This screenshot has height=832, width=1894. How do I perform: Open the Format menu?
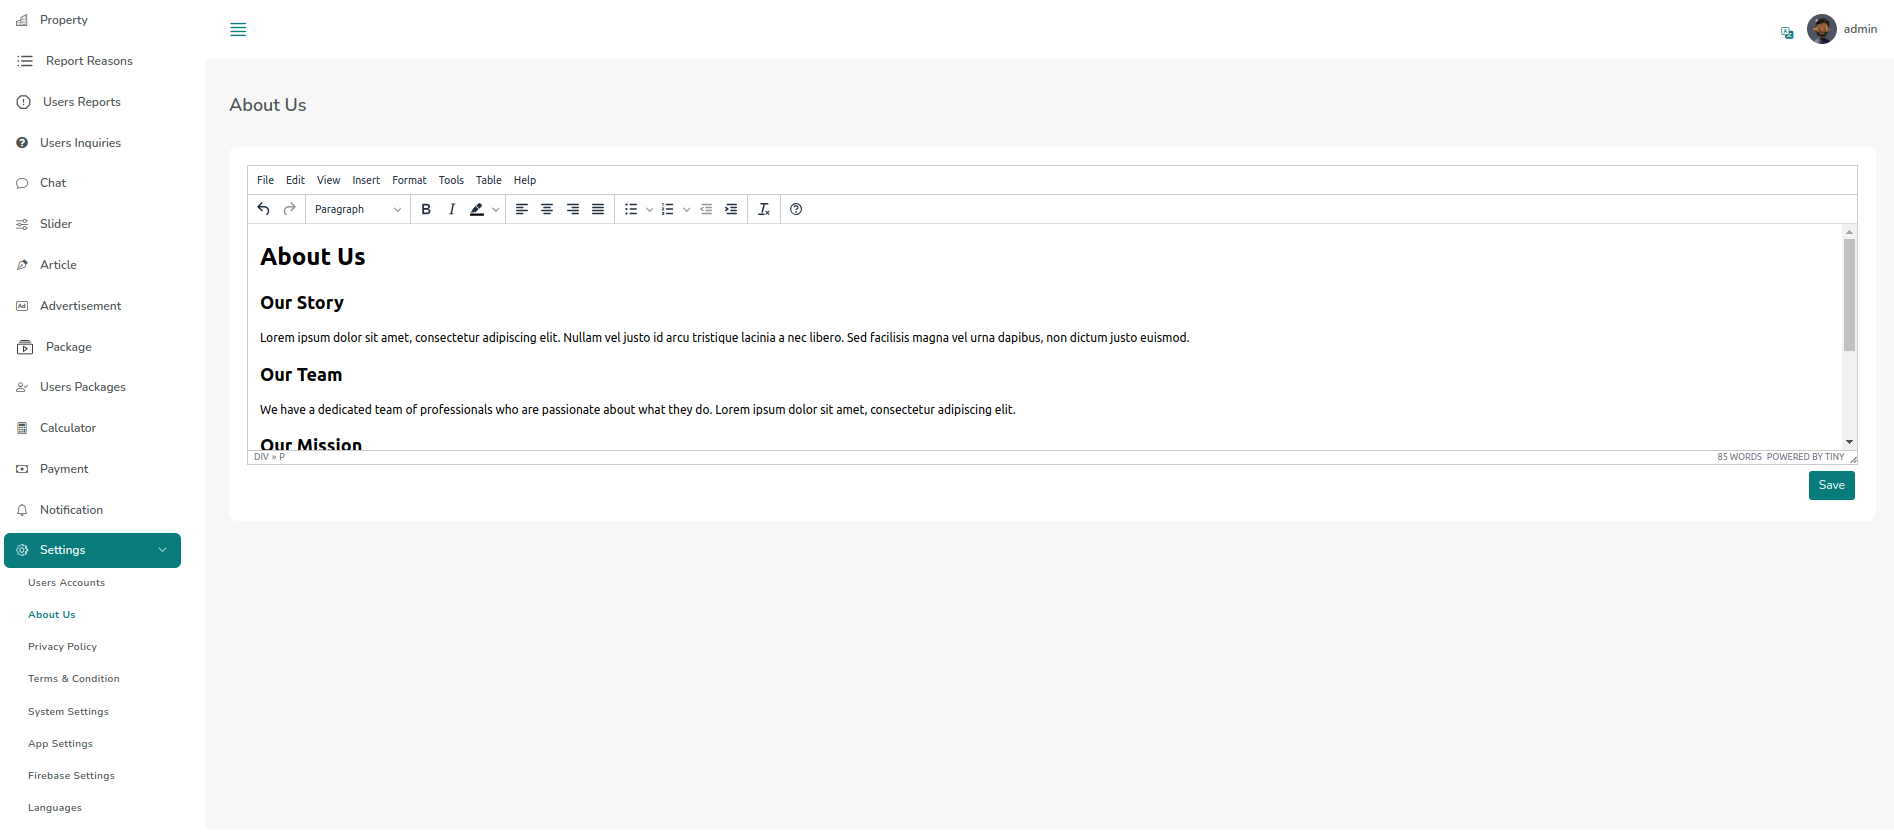pos(409,180)
